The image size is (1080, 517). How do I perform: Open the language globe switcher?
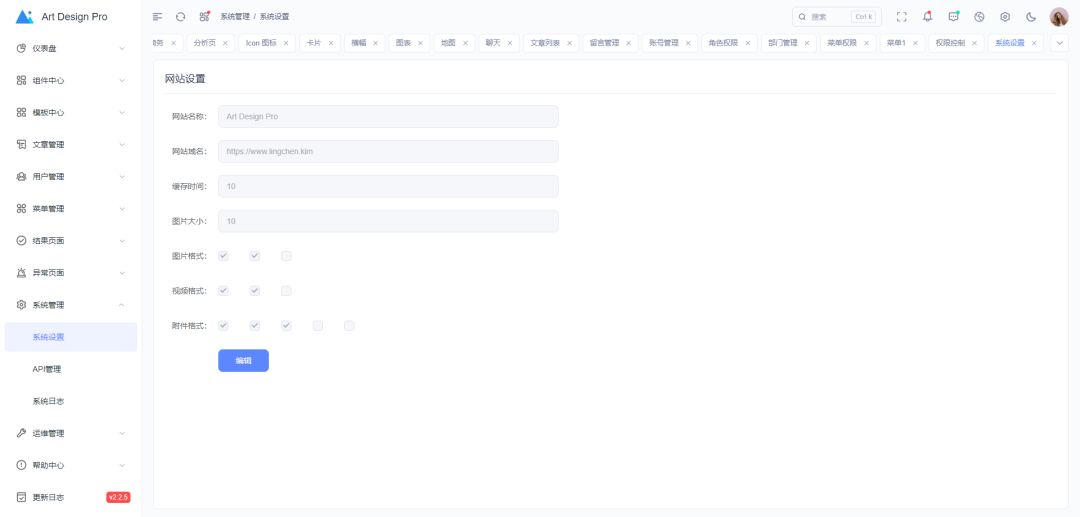click(x=979, y=17)
